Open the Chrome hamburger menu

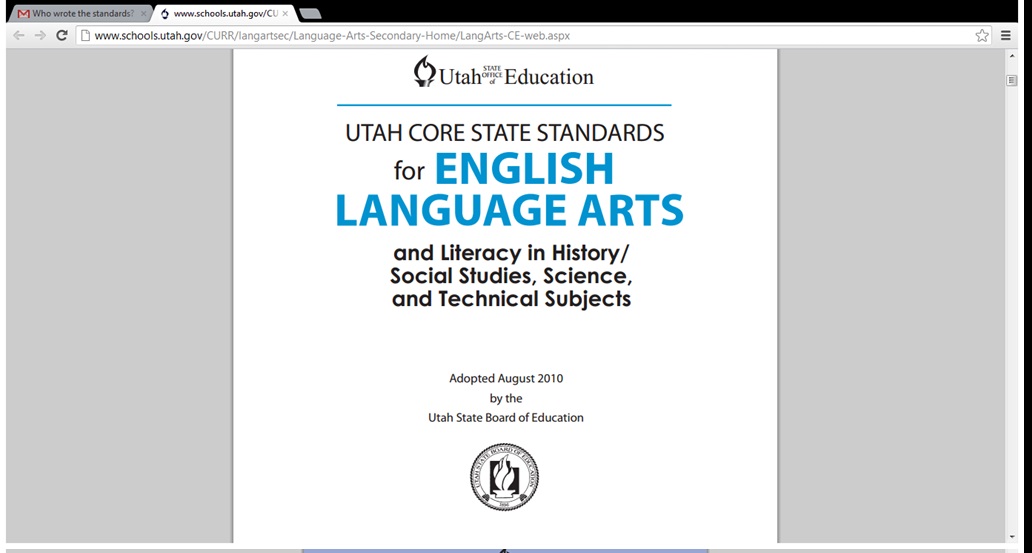point(1006,36)
